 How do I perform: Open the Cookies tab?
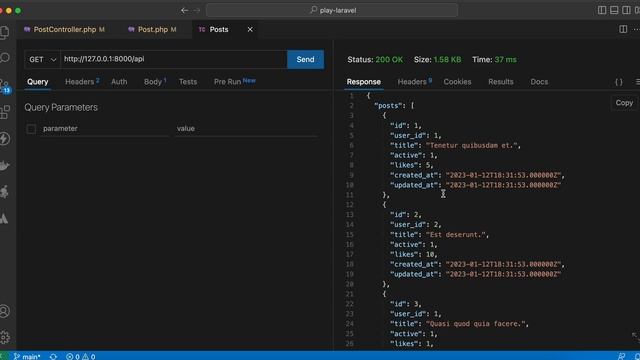click(x=457, y=82)
